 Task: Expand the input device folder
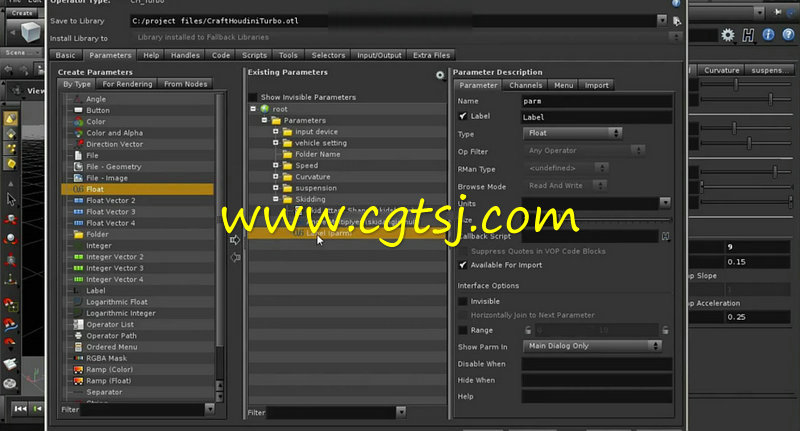[x=276, y=132]
